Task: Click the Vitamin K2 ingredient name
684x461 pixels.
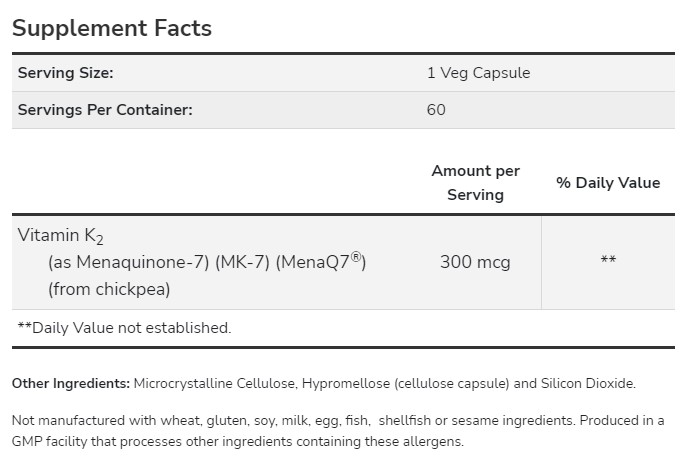Action: click(x=61, y=236)
